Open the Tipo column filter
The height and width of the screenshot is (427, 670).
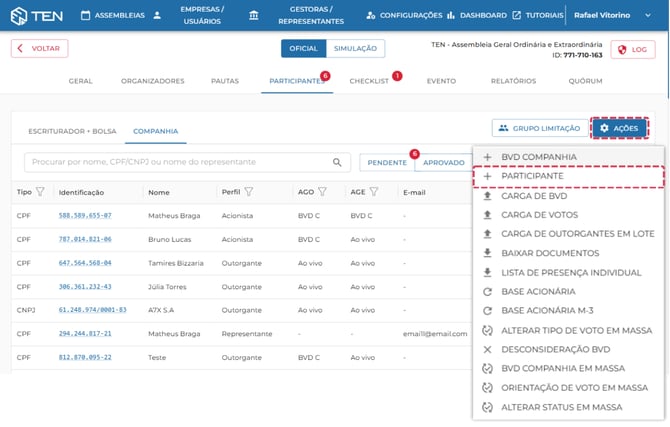[x=40, y=192]
